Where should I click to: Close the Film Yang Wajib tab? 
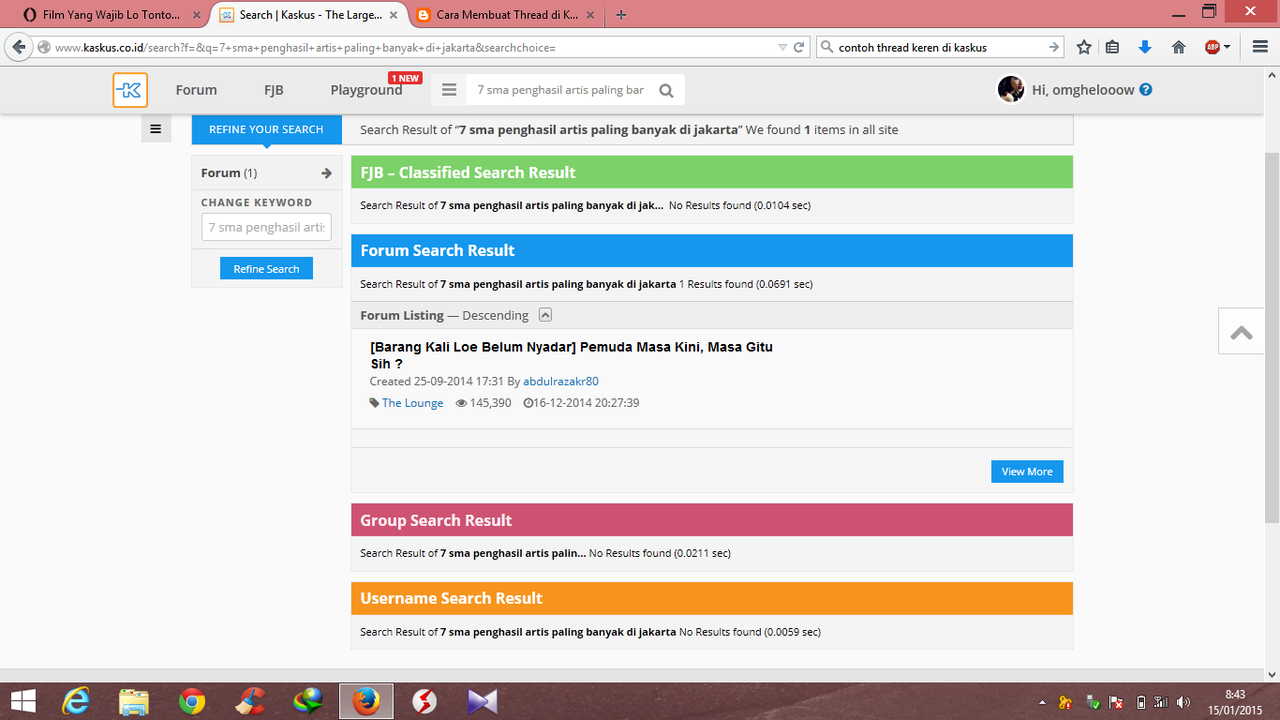195,15
